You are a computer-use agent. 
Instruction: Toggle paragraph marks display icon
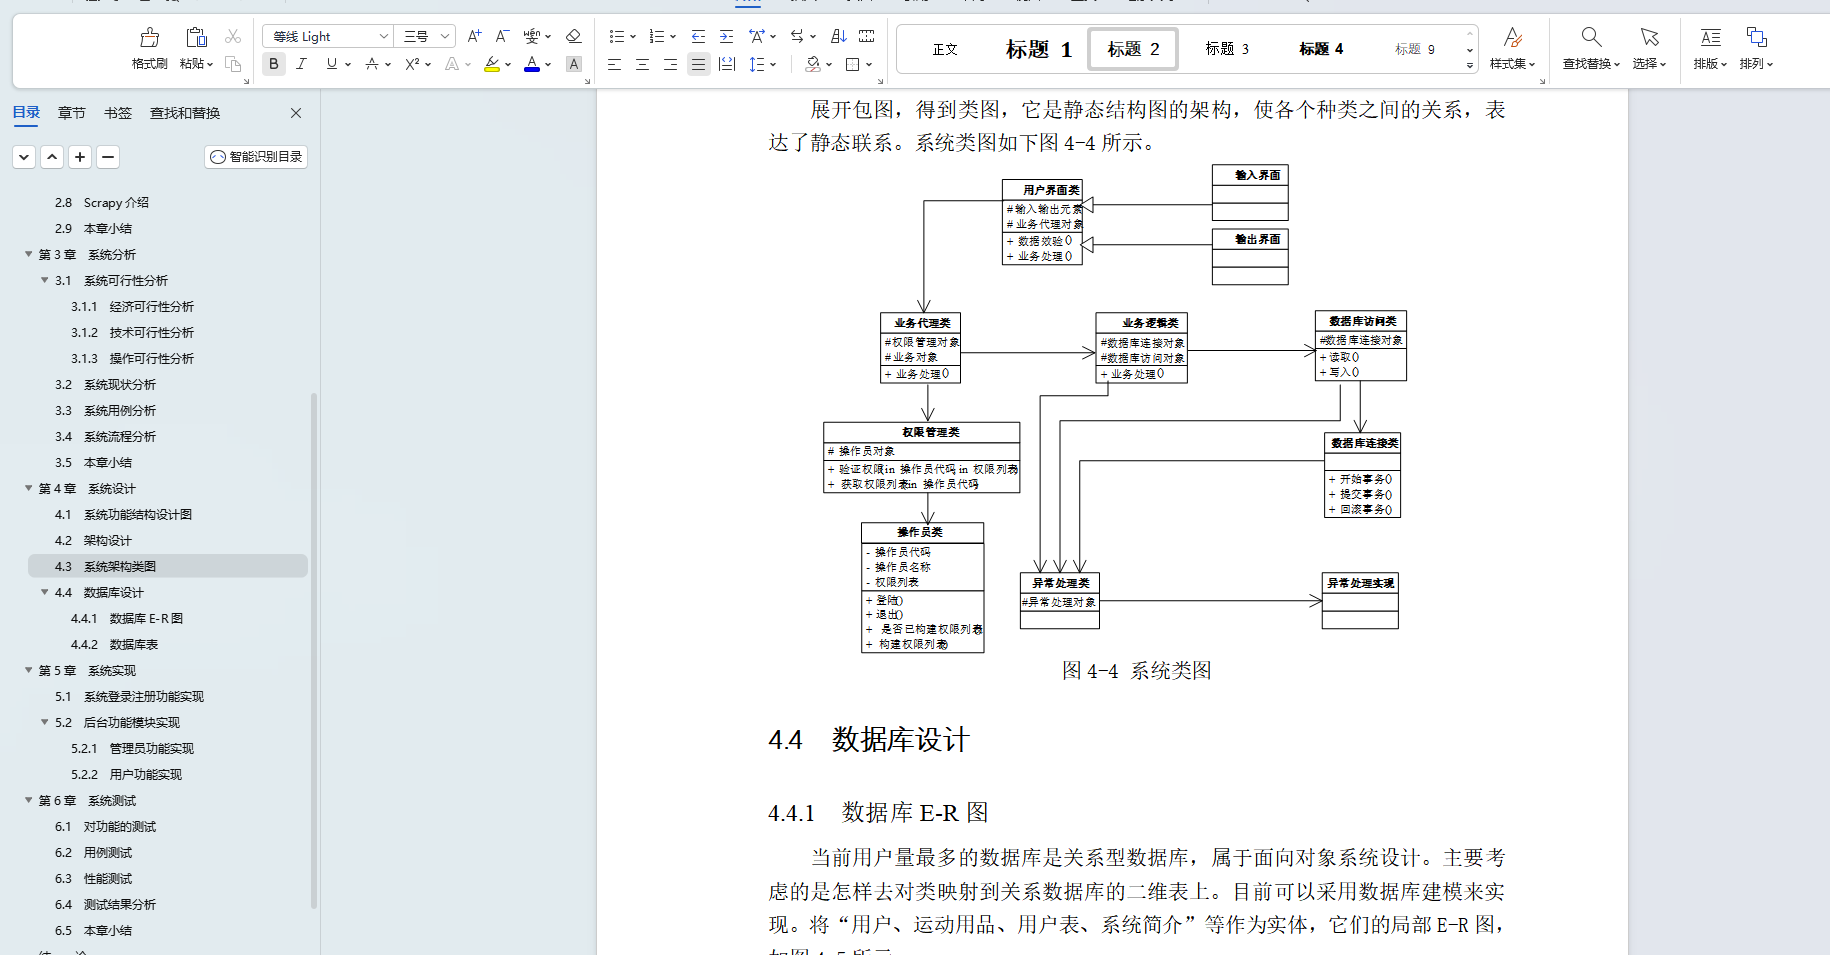[x=866, y=36]
